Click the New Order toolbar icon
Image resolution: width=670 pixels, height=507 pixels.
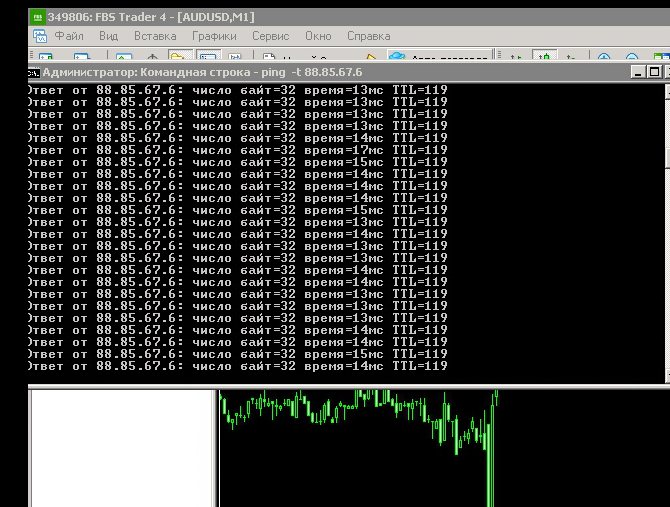[269, 56]
